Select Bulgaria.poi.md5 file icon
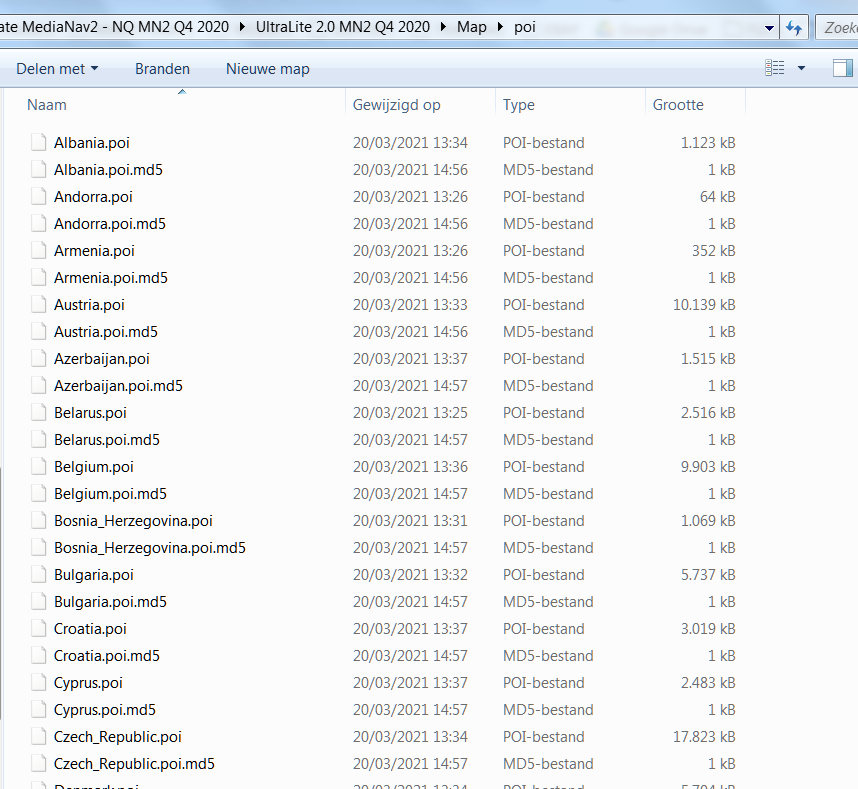The height and width of the screenshot is (789, 858). (38, 602)
